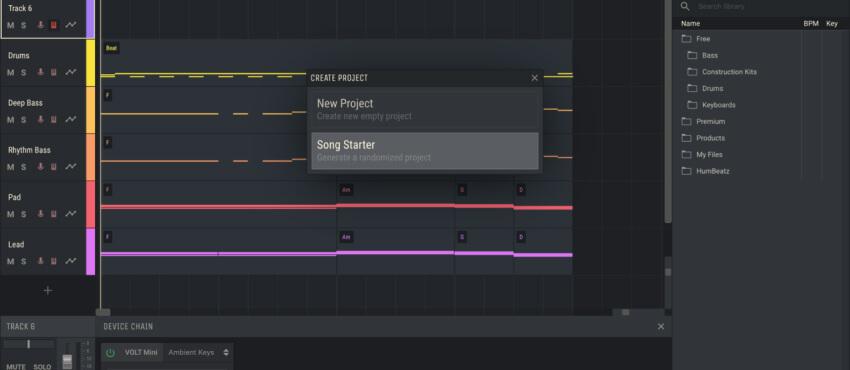
Task: Click the timeline horizontal scrollbar handle
Action: click(103, 313)
